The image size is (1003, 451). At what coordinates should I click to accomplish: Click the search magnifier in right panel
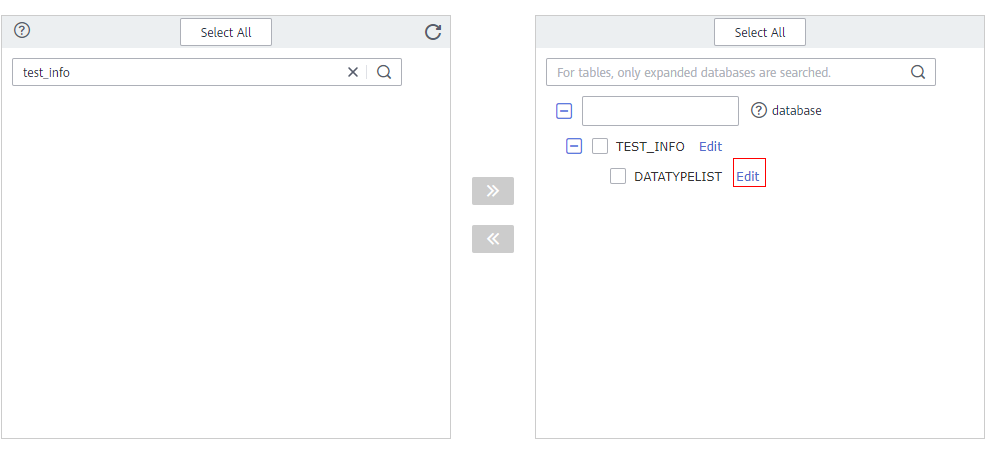(918, 72)
